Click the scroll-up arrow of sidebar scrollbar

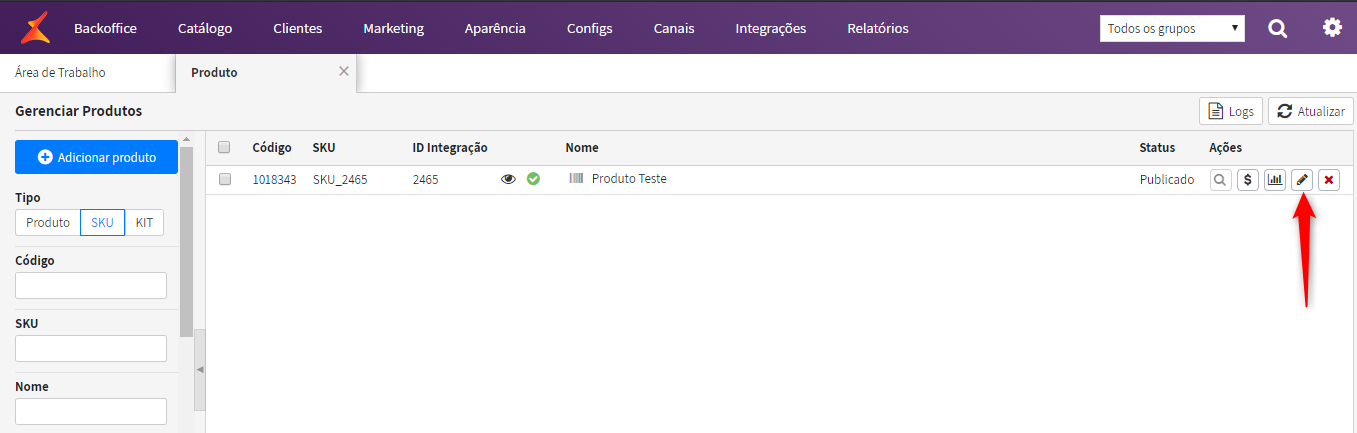tap(186, 137)
